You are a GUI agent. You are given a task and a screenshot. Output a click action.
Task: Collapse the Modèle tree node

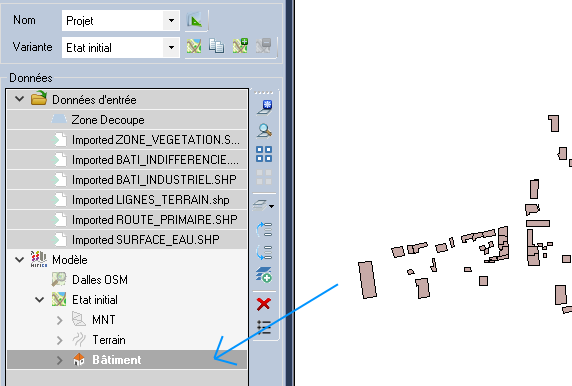(19, 260)
